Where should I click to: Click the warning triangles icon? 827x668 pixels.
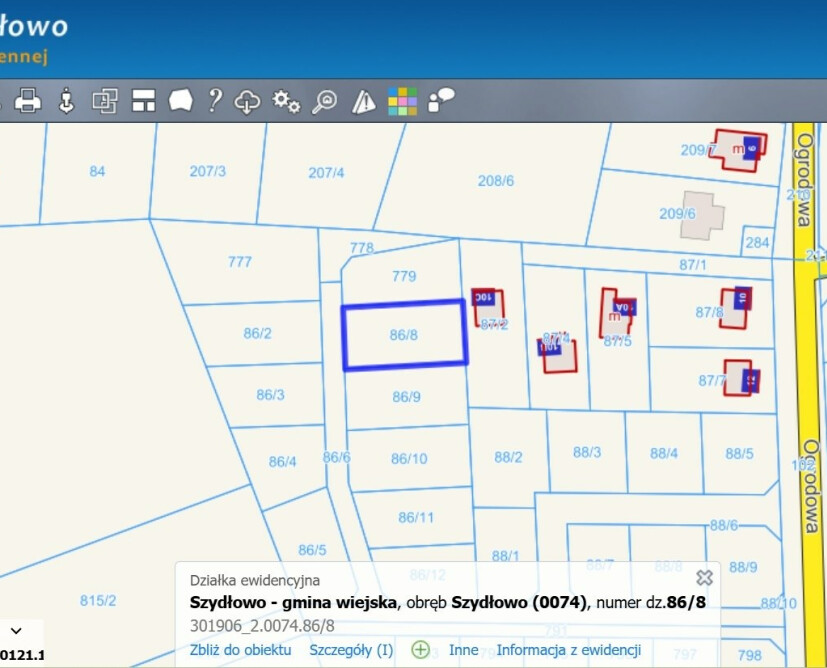pyautogui.click(x=363, y=101)
